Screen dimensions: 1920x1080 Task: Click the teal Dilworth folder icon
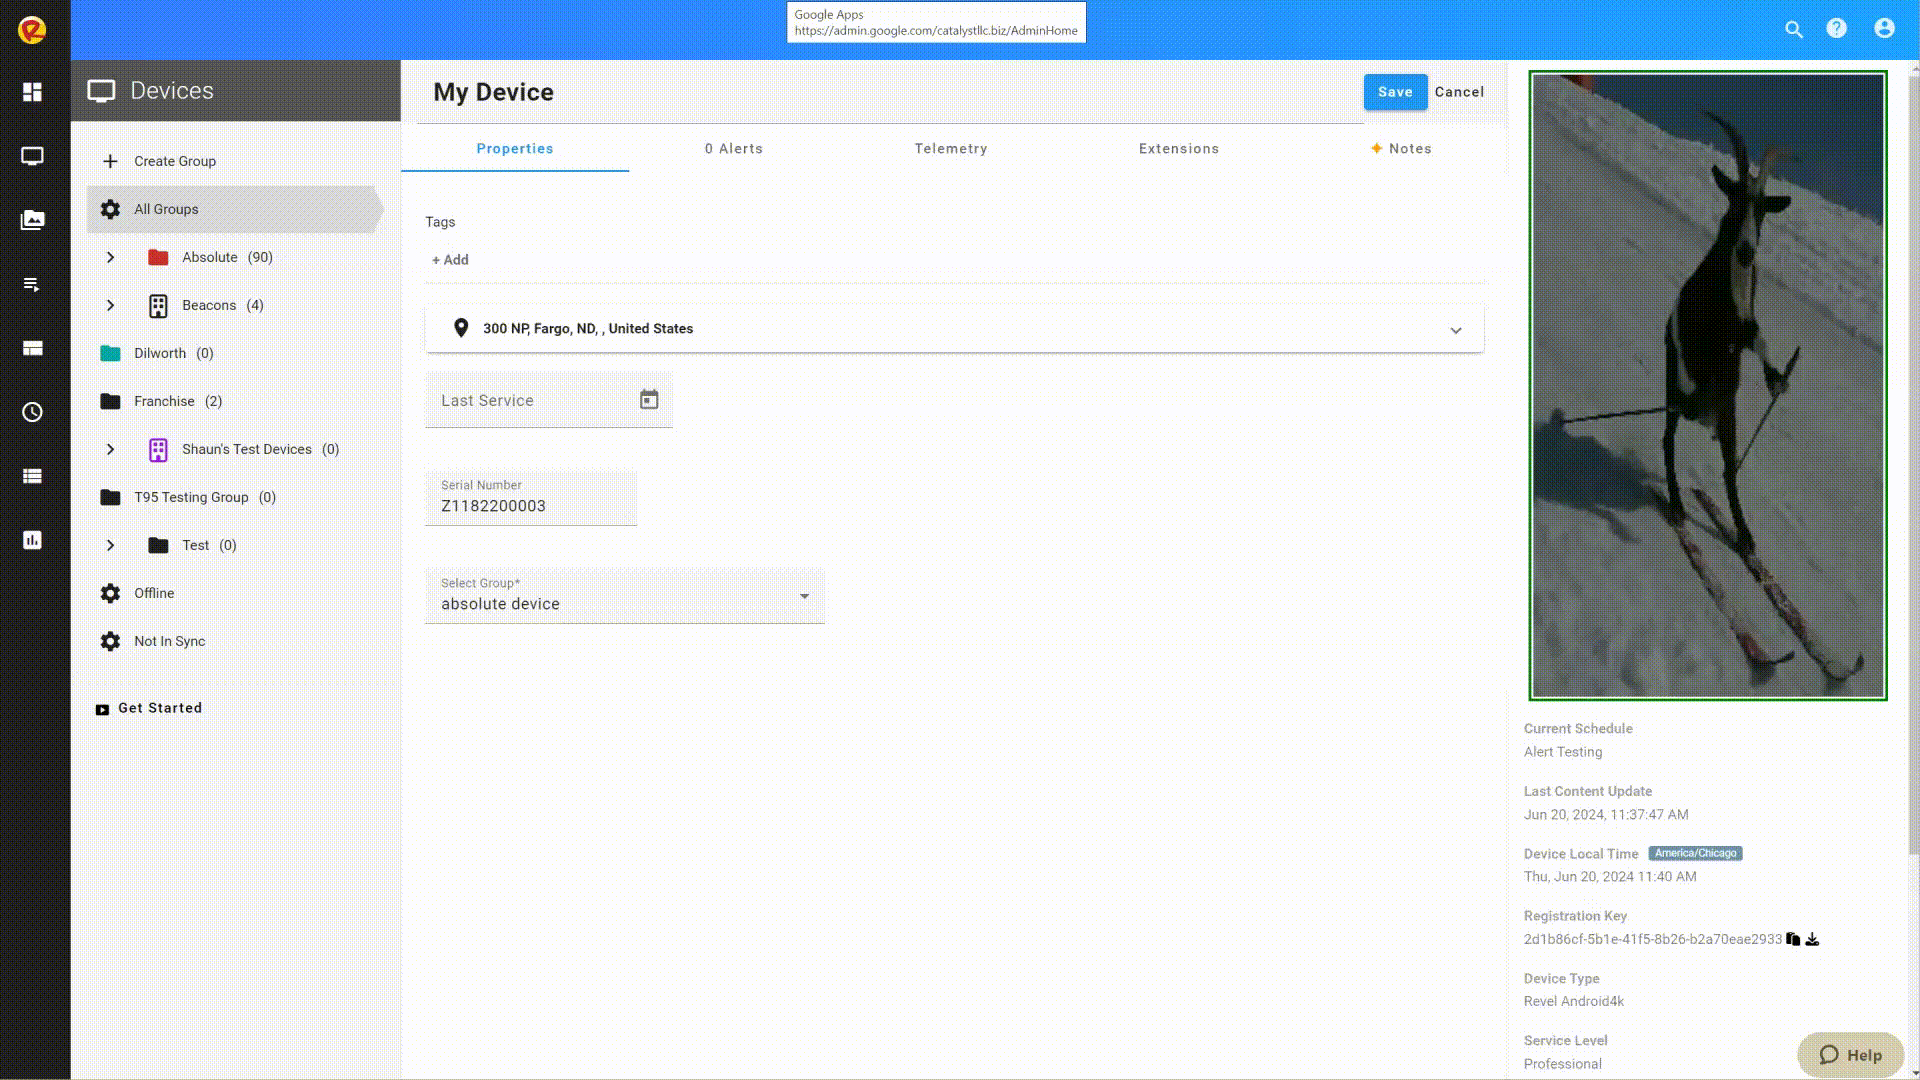(x=110, y=353)
